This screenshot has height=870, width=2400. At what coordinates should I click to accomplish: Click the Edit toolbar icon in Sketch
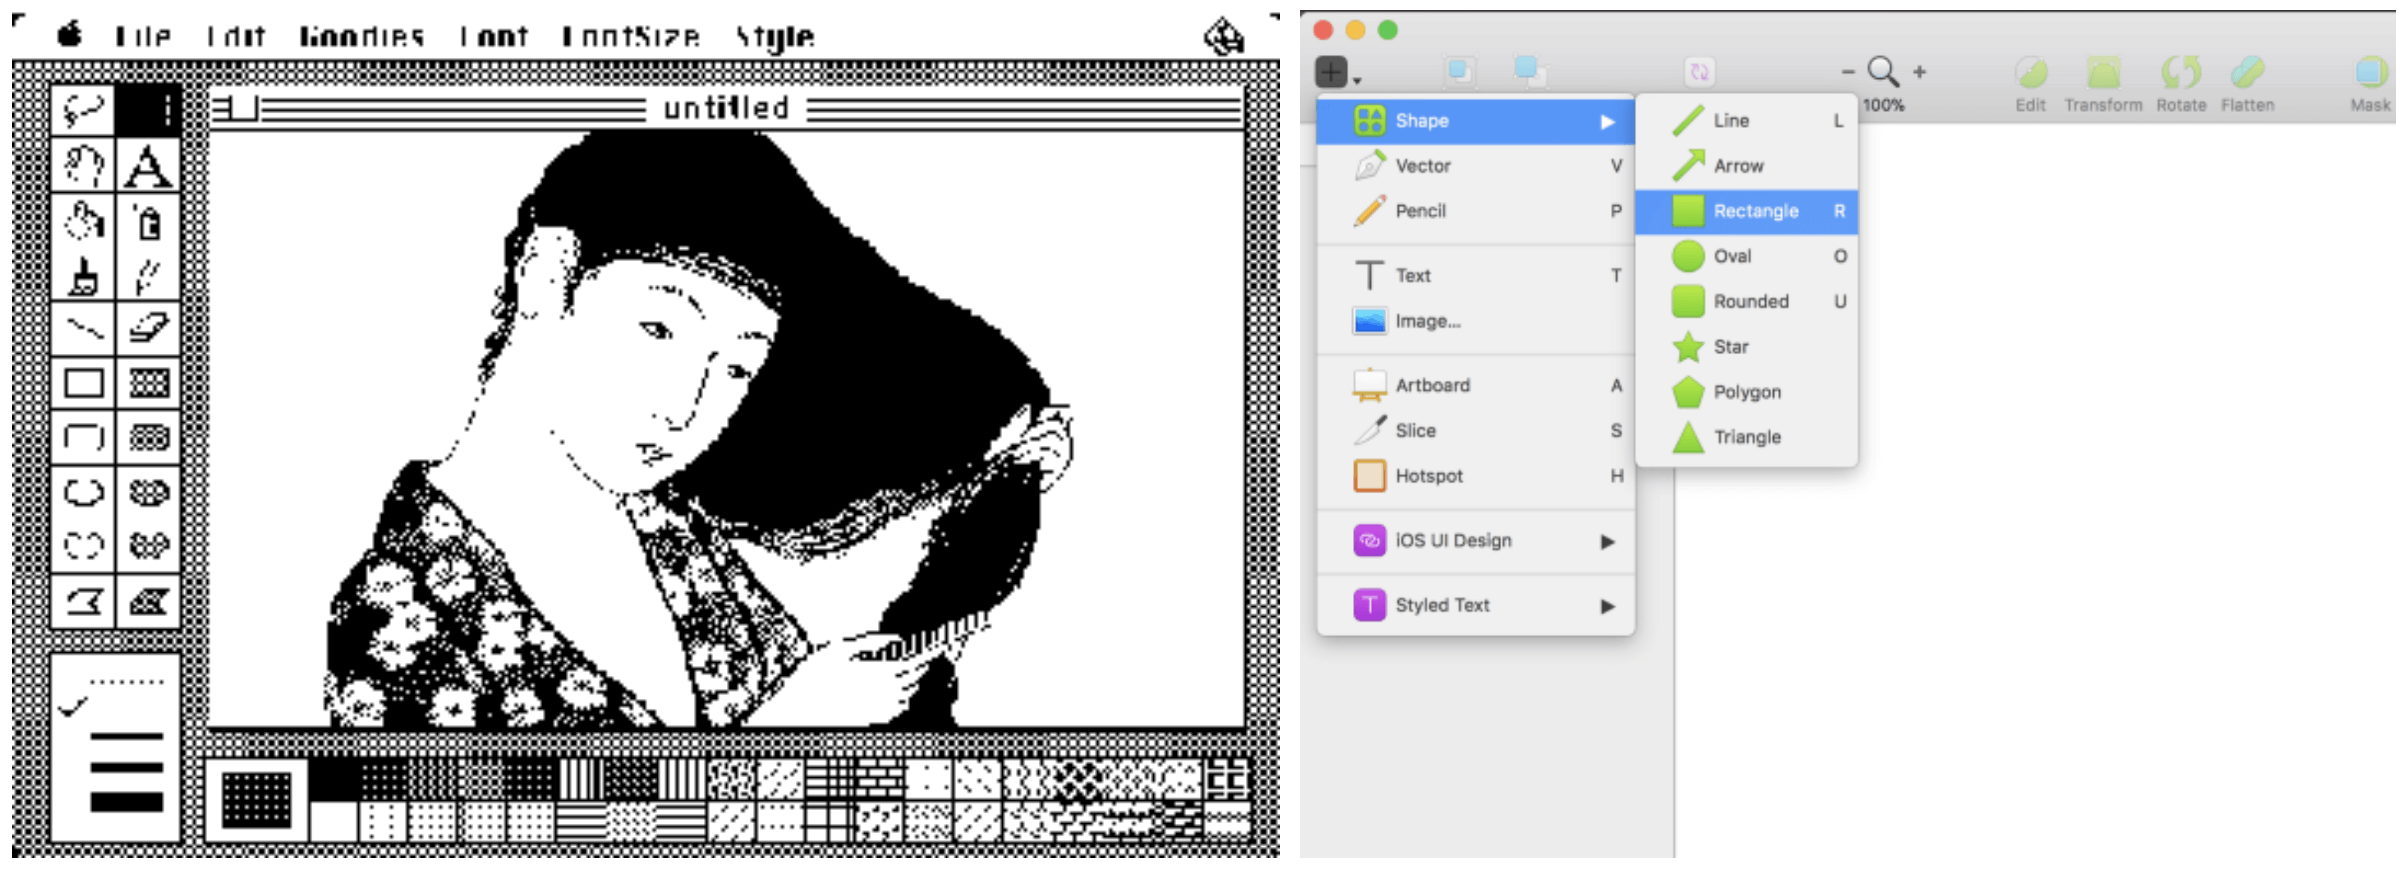point(2030,73)
